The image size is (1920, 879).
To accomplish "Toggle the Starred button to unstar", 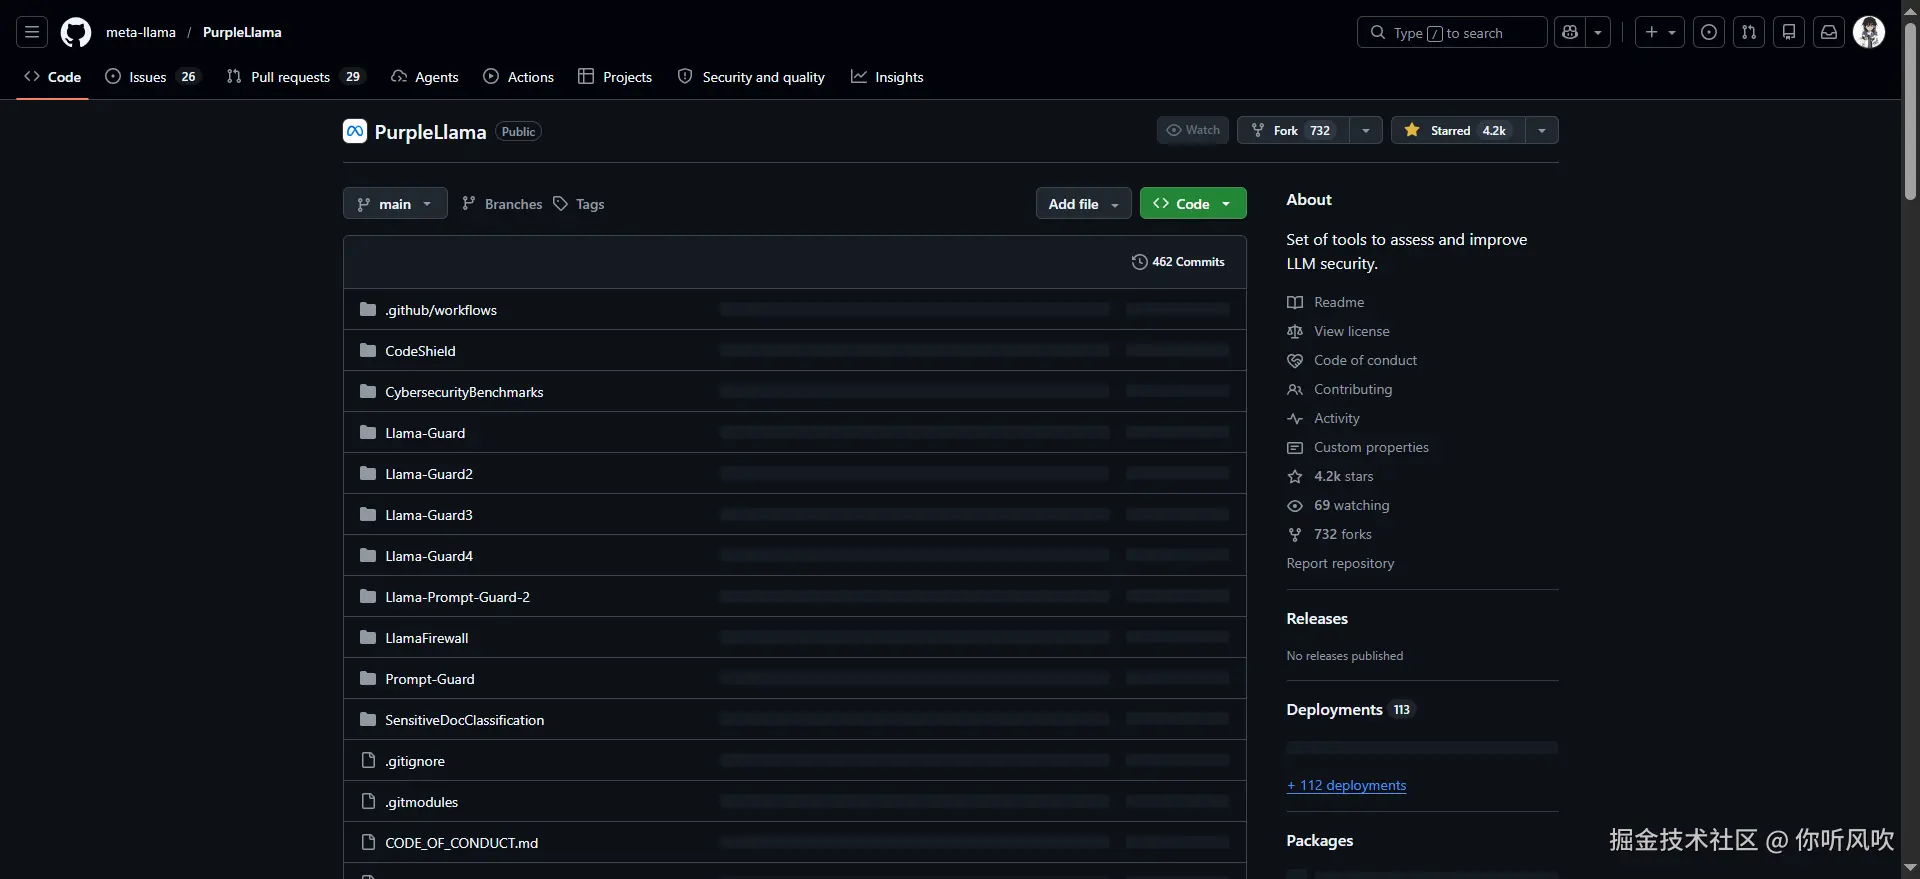I will (1458, 130).
